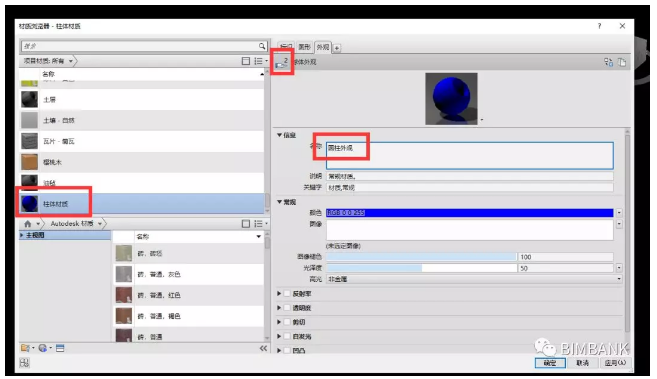This screenshot has height=379, width=657.
Task: Expand the 自发光 section triangle
Action: 279,336
